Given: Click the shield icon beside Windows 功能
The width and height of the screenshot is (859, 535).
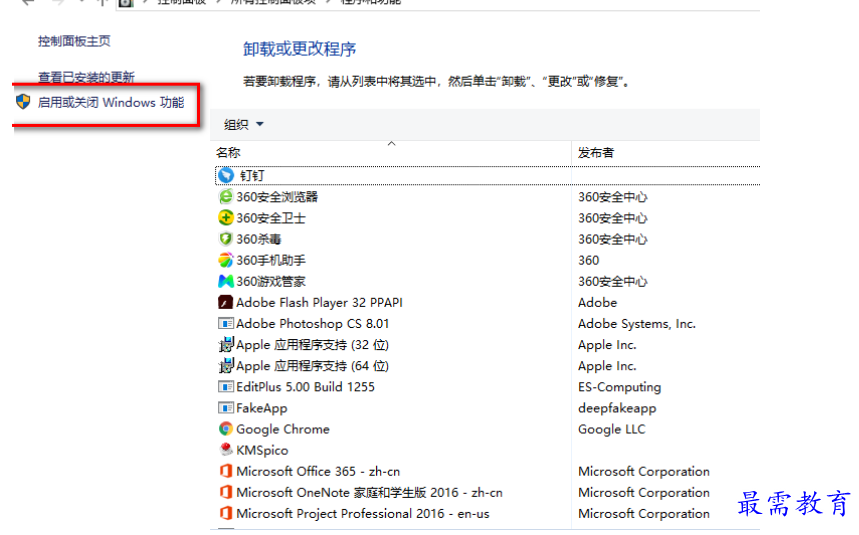Looking at the screenshot, I should coord(23,102).
